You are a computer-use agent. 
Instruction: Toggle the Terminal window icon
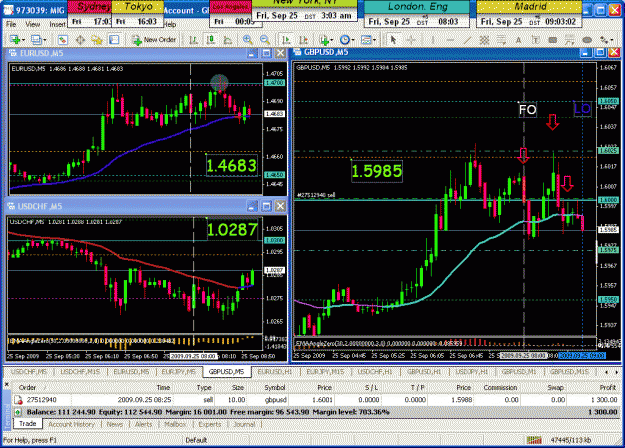[114, 39]
